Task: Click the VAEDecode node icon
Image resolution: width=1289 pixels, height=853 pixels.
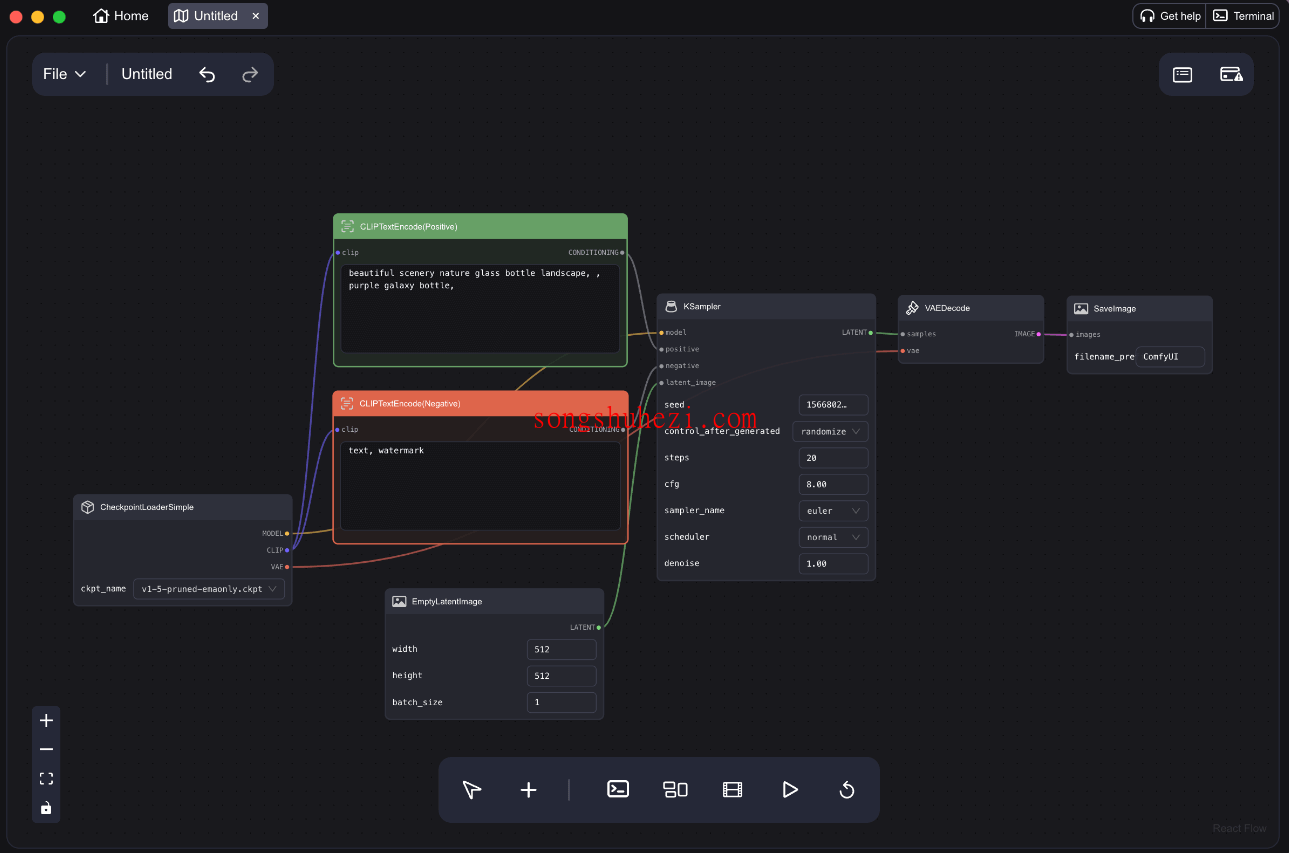Action: [912, 308]
